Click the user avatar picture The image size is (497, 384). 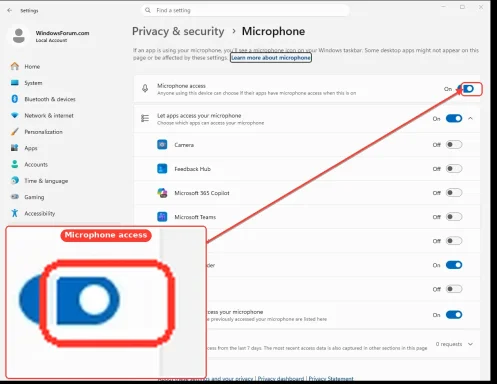(x=19, y=36)
